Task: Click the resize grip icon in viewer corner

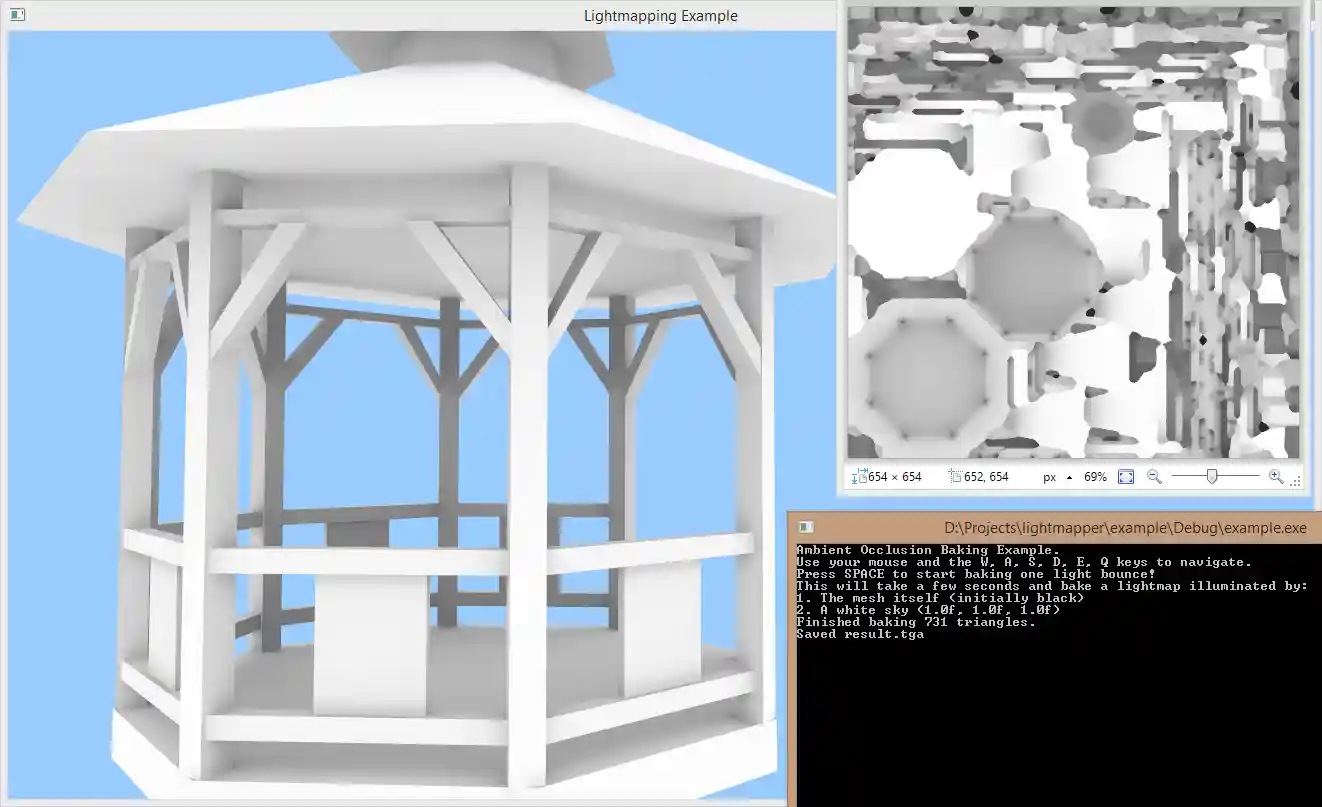Action: tap(1297, 481)
